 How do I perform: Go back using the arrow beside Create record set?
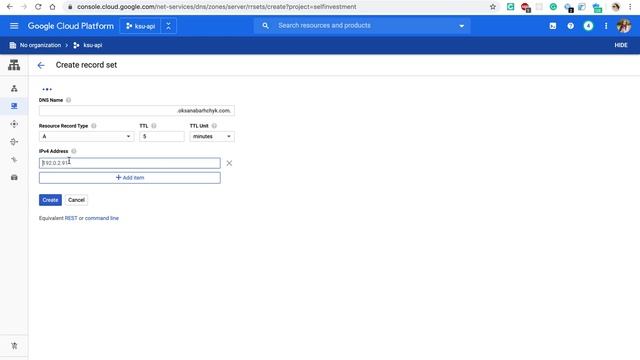(x=41, y=65)
